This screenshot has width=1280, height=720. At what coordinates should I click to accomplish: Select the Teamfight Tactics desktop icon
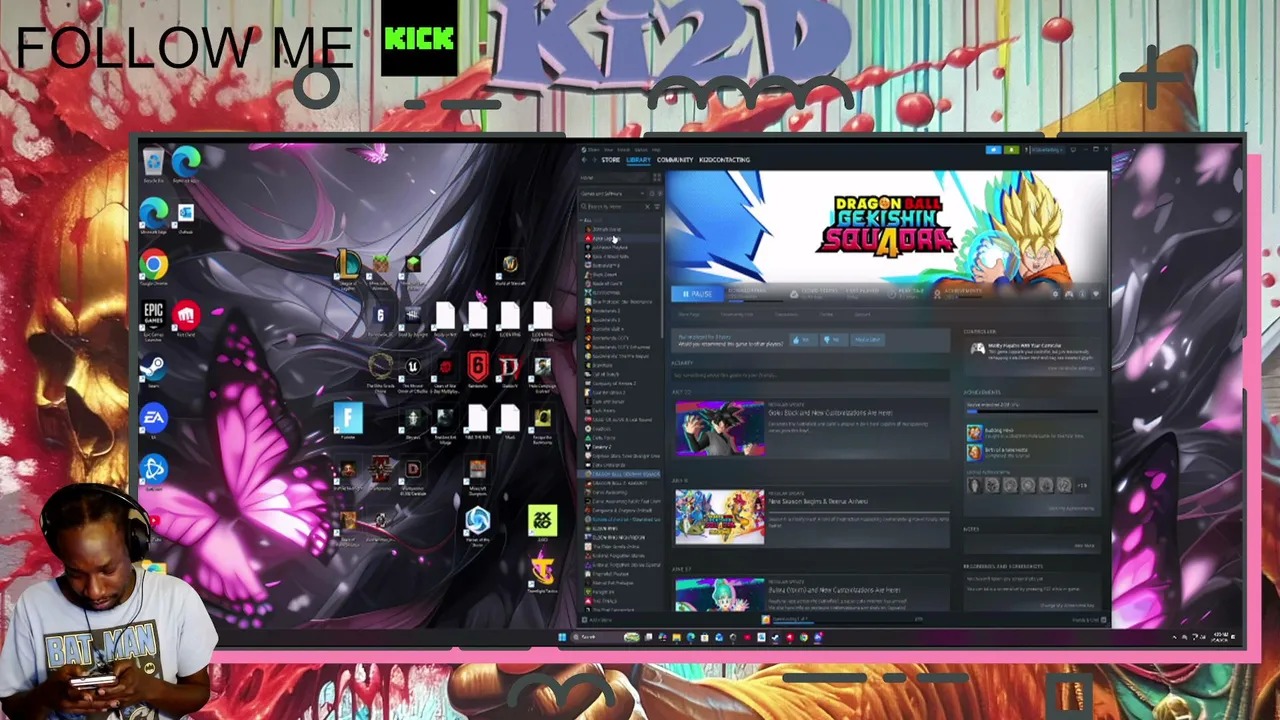[x=543, y=574]
